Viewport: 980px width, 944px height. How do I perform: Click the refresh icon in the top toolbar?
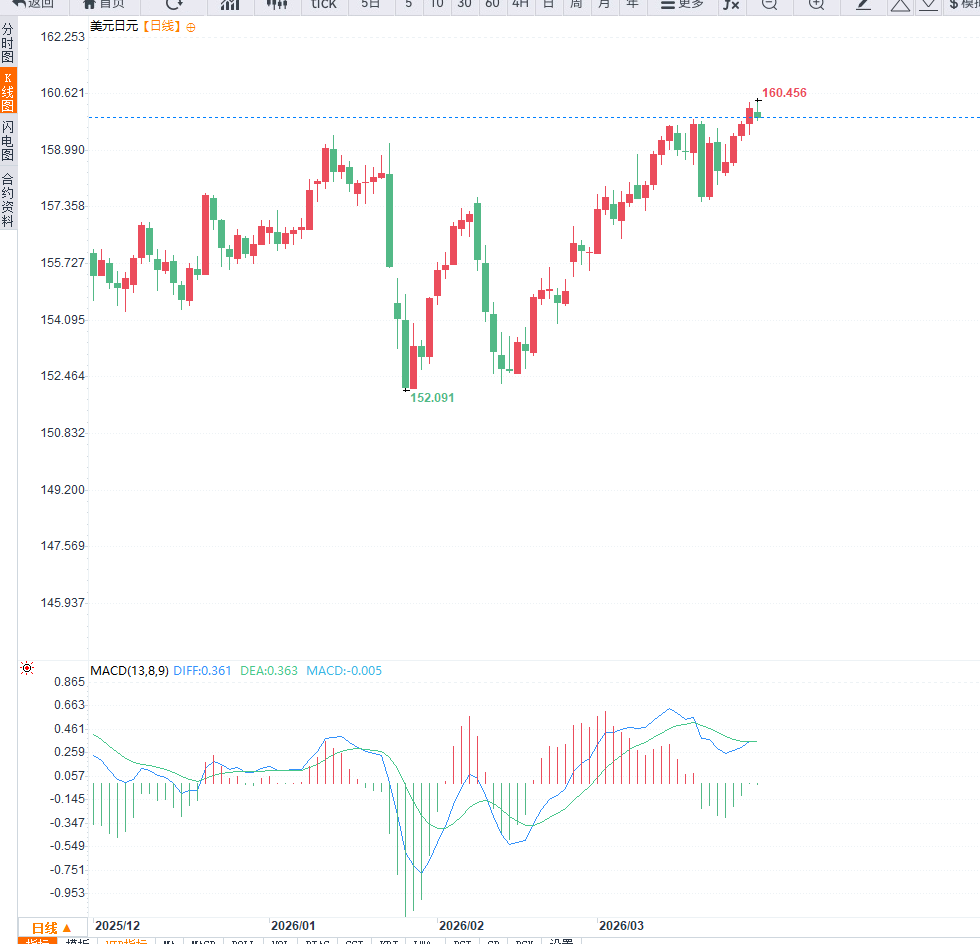tap(174, 4)
